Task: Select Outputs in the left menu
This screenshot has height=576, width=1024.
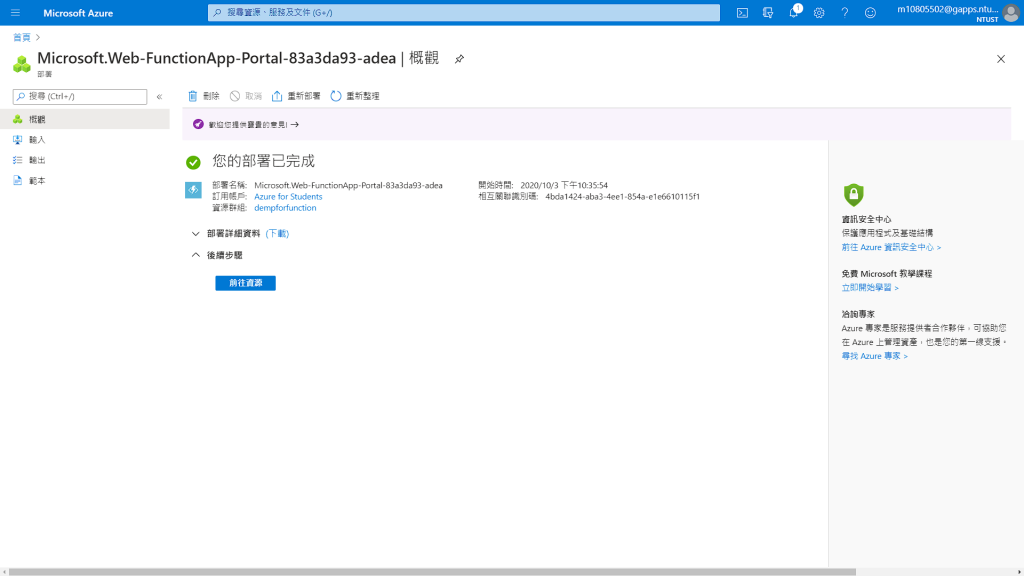Action: (85, 160)
